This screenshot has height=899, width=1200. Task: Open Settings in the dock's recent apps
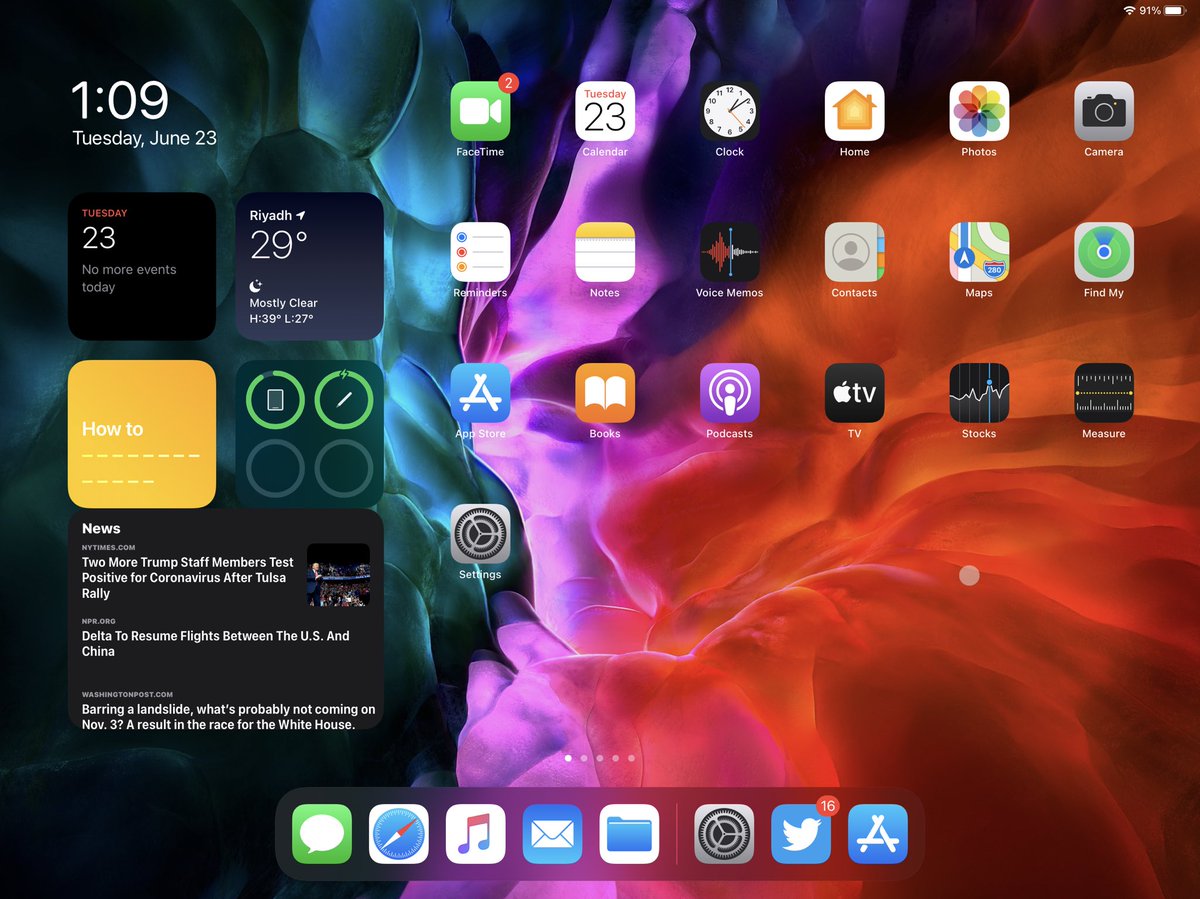(x=724, y=834)
